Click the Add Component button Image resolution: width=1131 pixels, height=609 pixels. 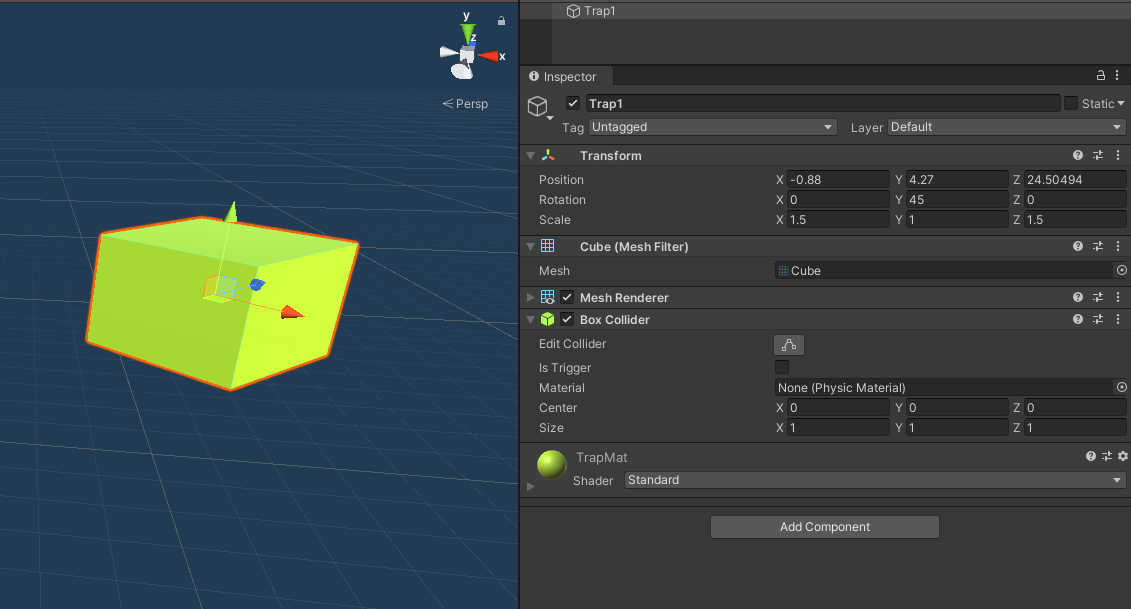824,526
